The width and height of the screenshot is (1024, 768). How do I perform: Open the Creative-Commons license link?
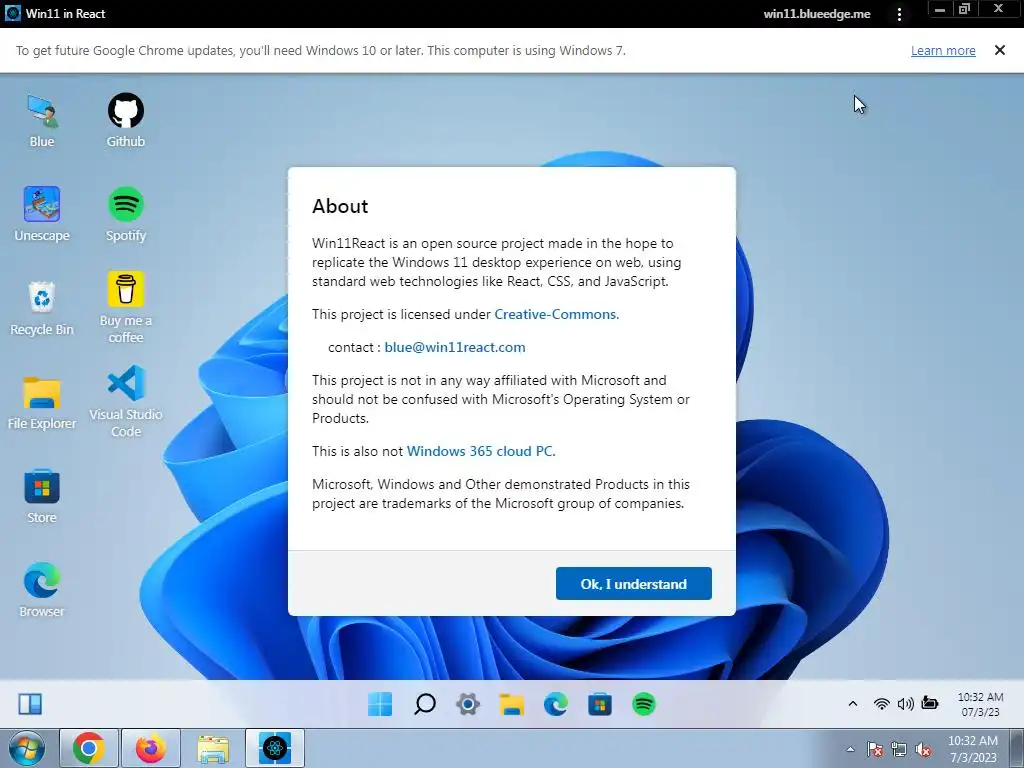click(556, 314)
